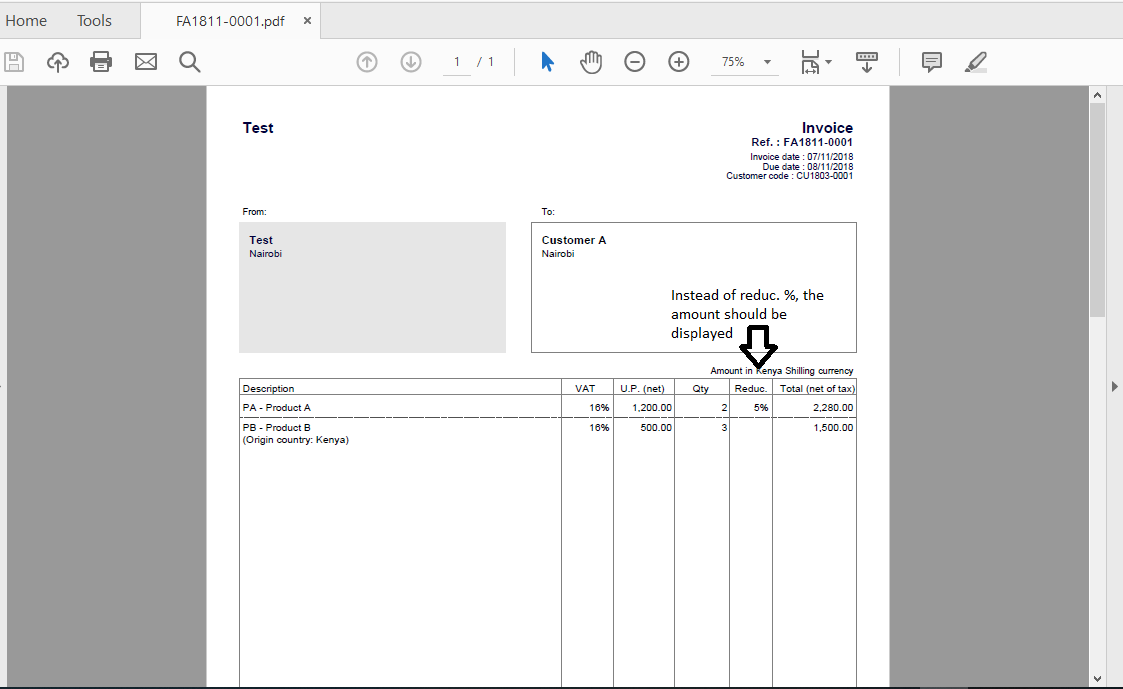
Task: Click the Product A quantity value 2
Action: click(724, 408)
